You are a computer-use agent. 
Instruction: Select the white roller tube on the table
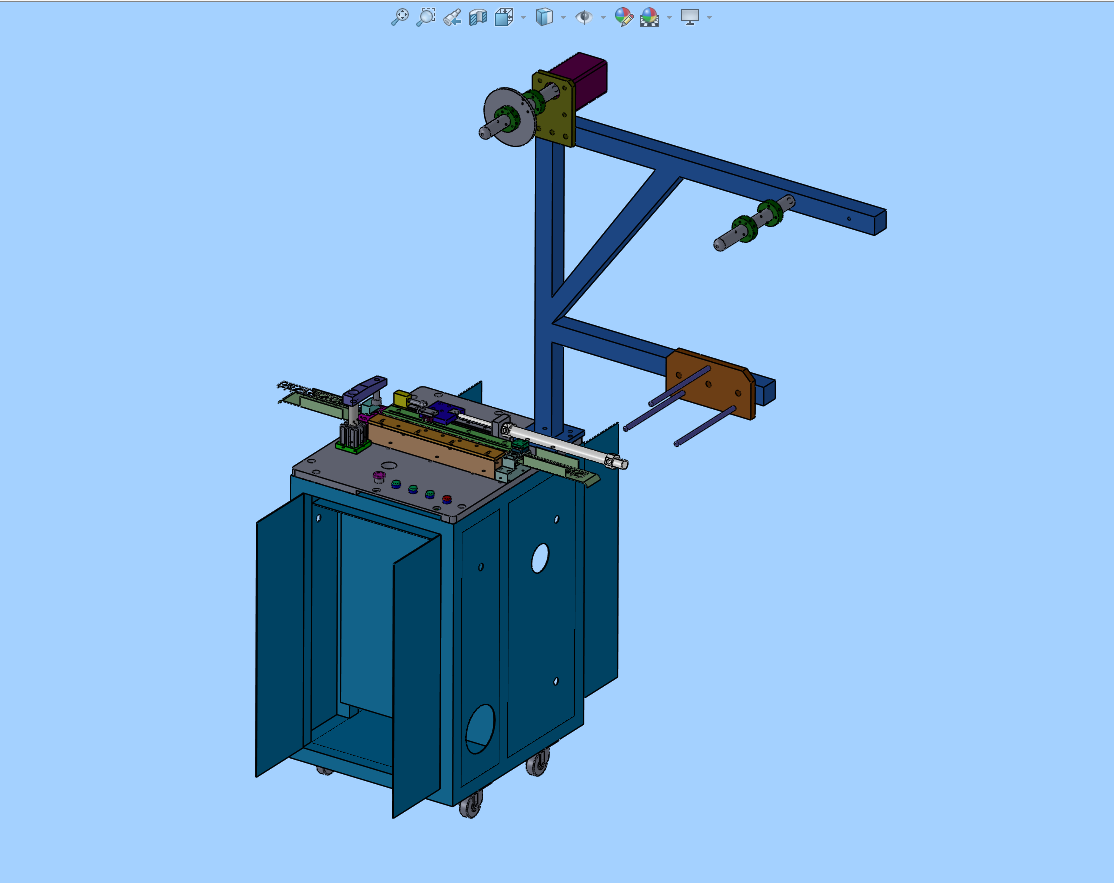pos(565,446)
